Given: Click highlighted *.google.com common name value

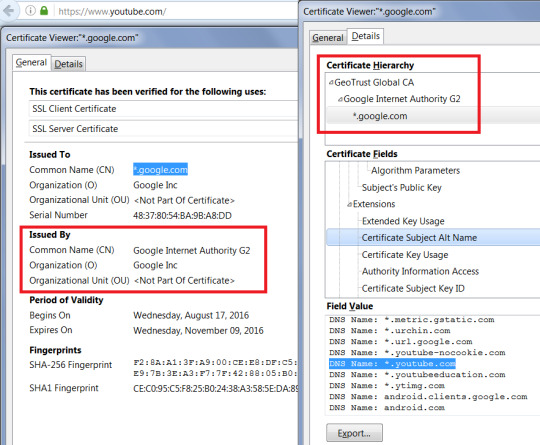Looking at the screenshot, I should 160,169.
